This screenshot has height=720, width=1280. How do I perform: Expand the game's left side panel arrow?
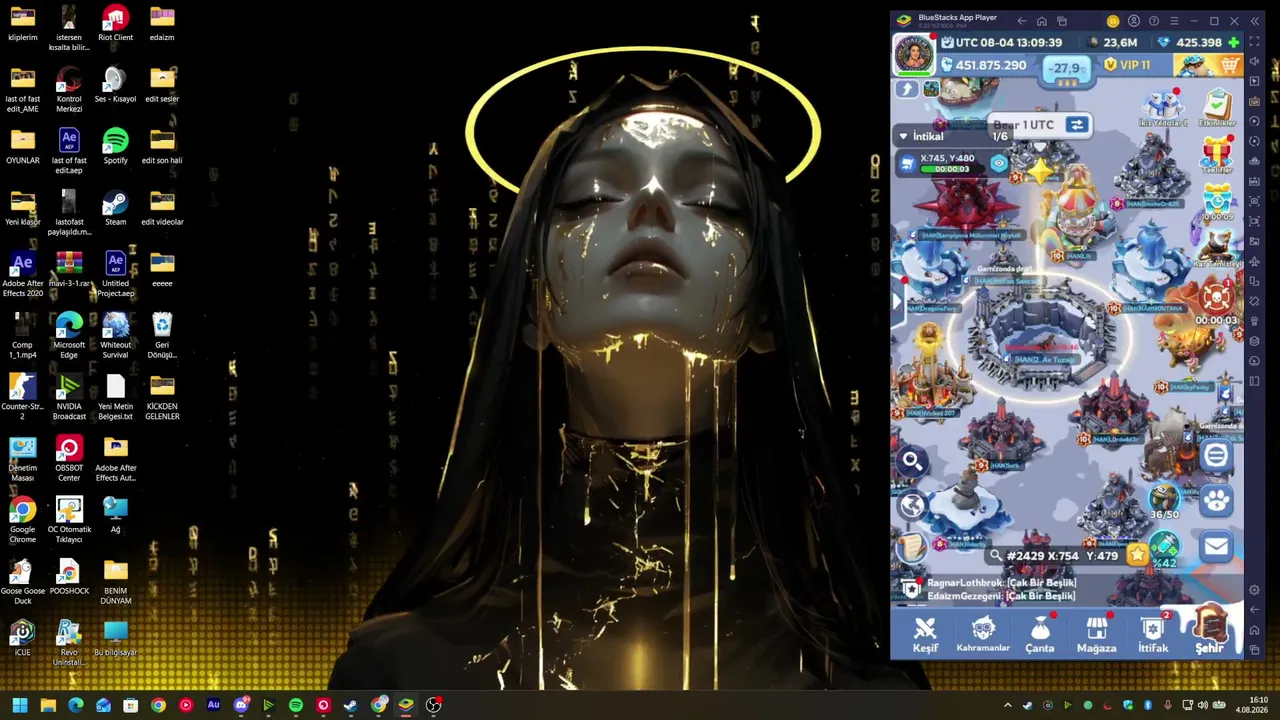coord(896,301)
